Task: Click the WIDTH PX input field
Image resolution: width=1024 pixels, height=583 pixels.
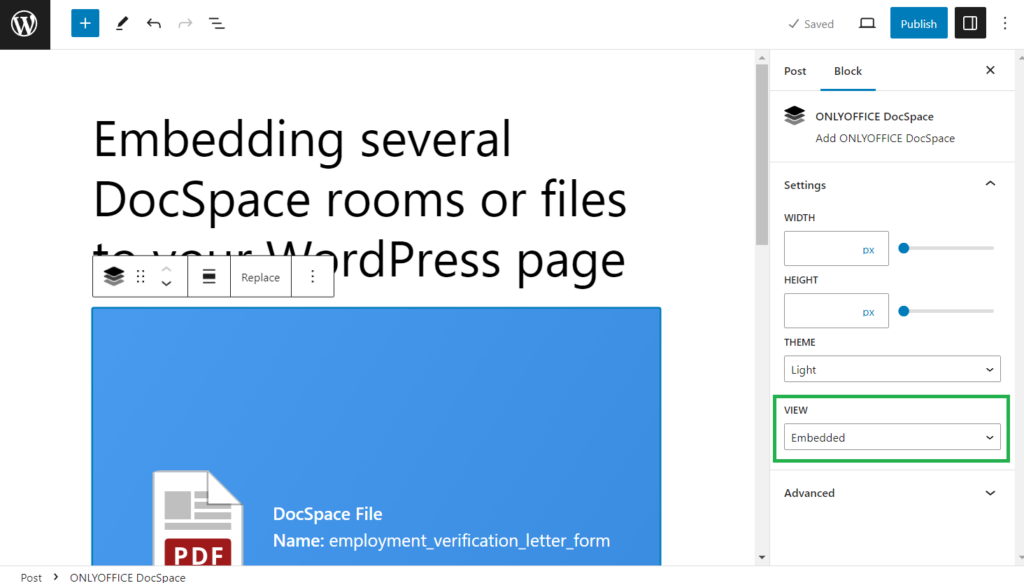Action: pyautogui.click(x=836, y=247)
